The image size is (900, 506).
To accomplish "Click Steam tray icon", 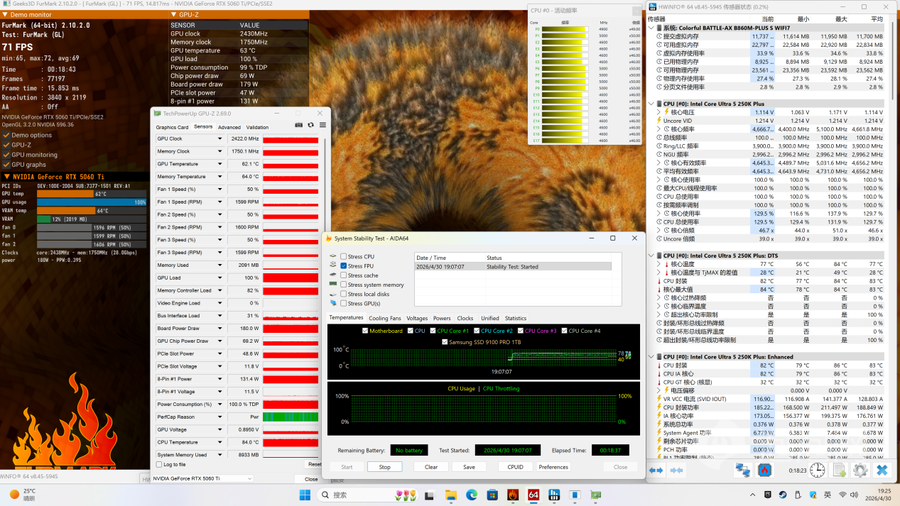I will [x=783, y=495].
